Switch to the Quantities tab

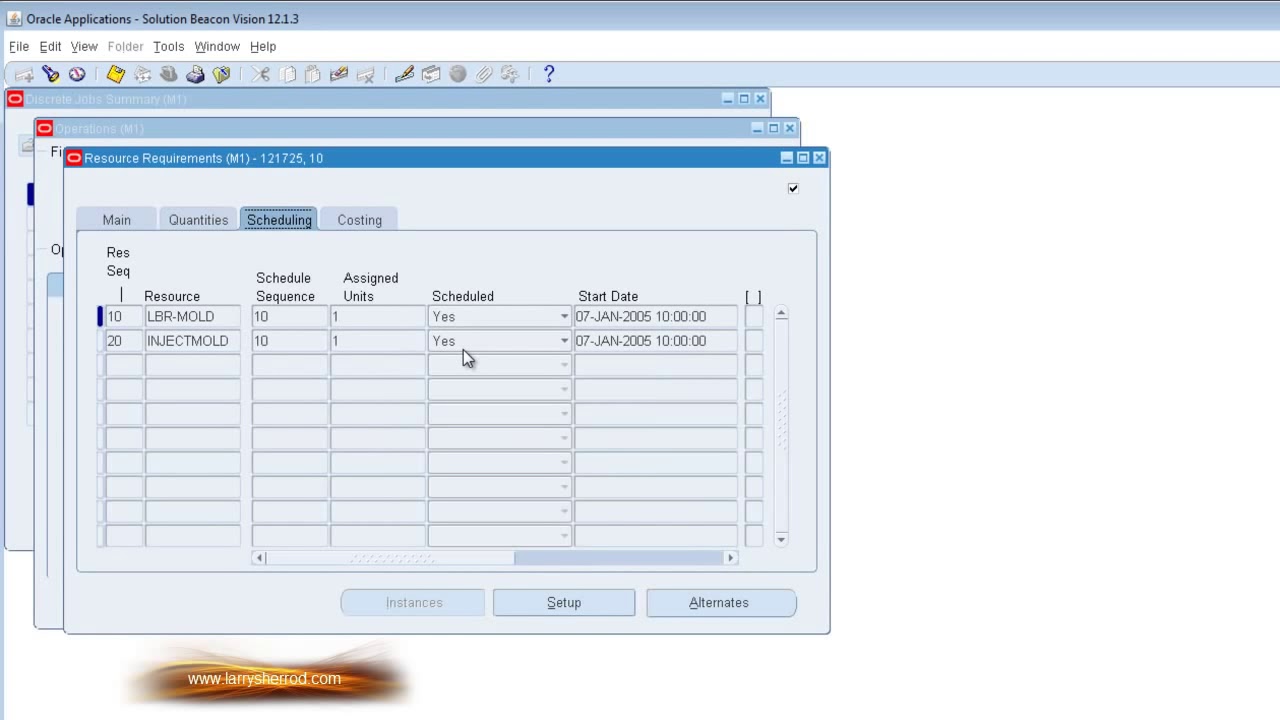[x=198, y=220]
